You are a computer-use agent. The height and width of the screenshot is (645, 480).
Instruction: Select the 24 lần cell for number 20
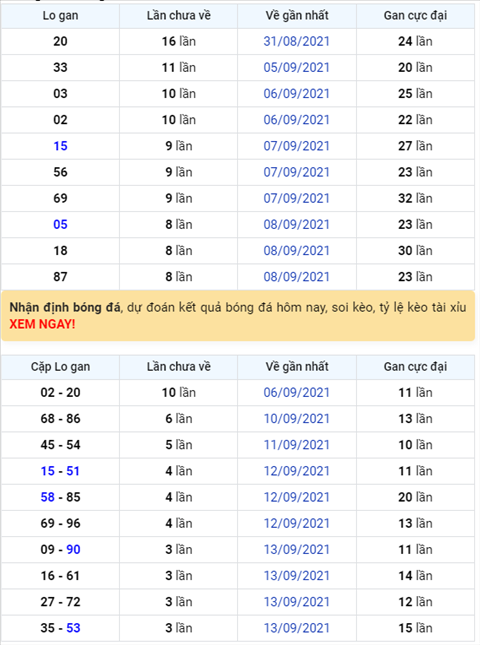click(x=415, y=41)
